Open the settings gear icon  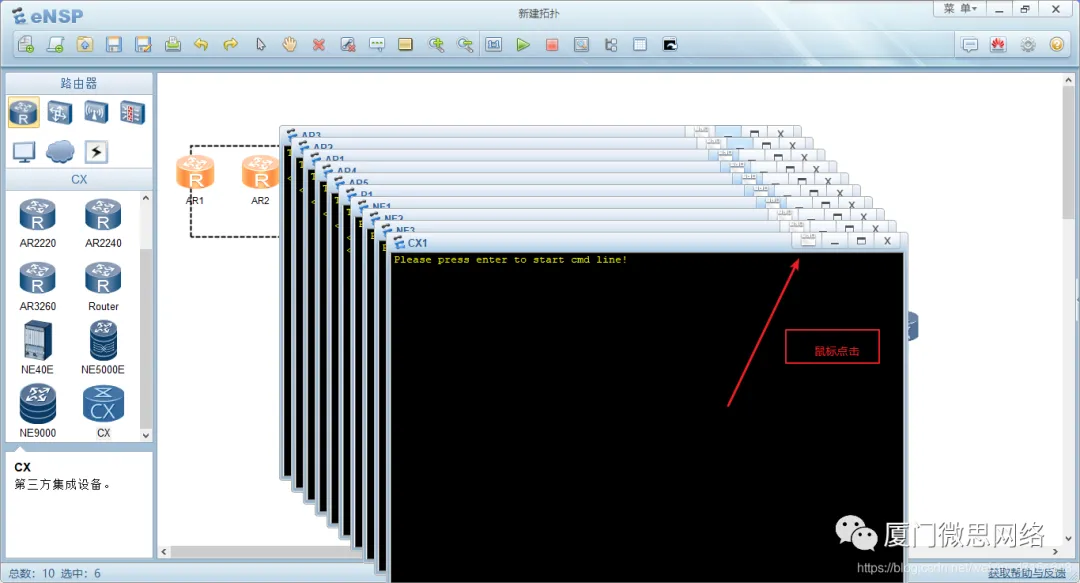click(1028, 45)
